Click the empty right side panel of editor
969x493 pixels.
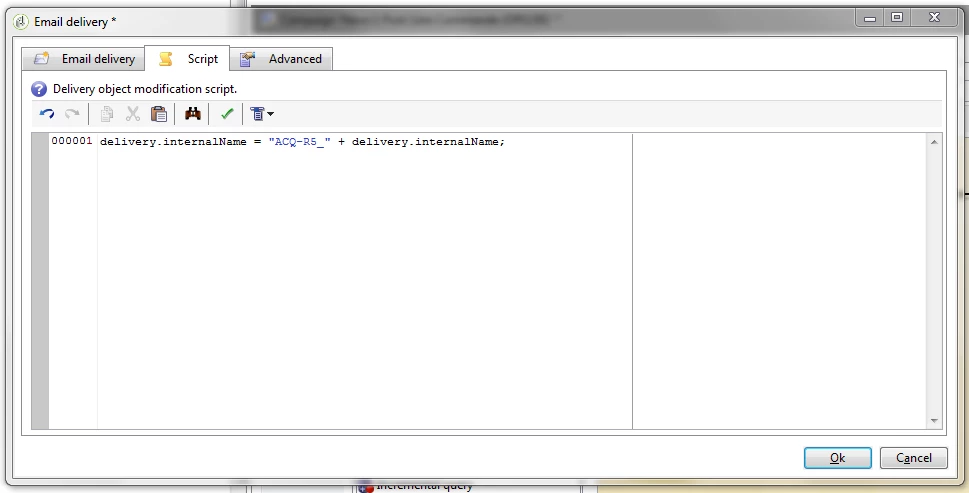click(780, 281)
